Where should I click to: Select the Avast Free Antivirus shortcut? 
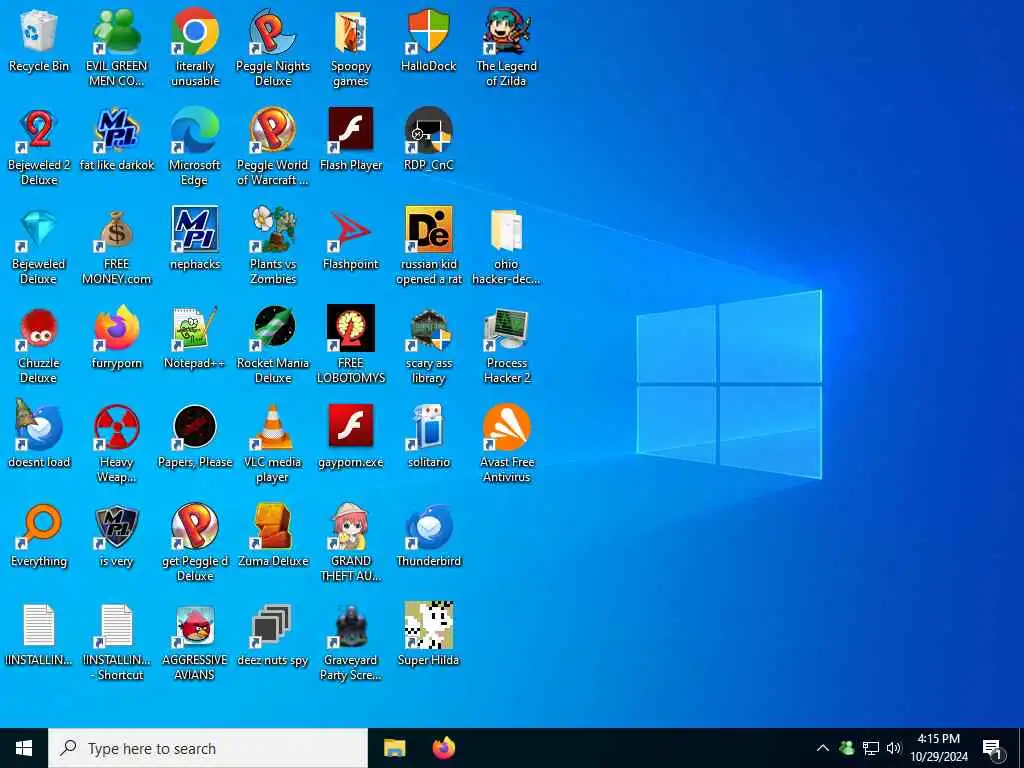tap(506, 427)
